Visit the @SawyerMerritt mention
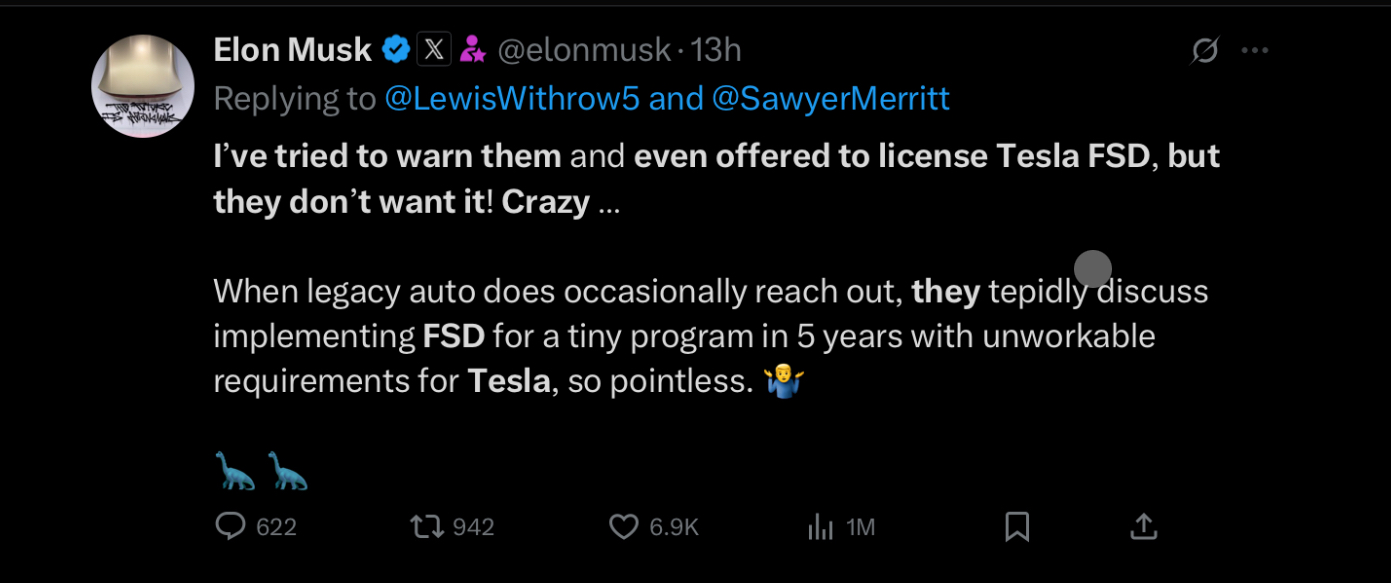Image resolution: width=1391 pixels, height=583 pixels. [830, 98]
